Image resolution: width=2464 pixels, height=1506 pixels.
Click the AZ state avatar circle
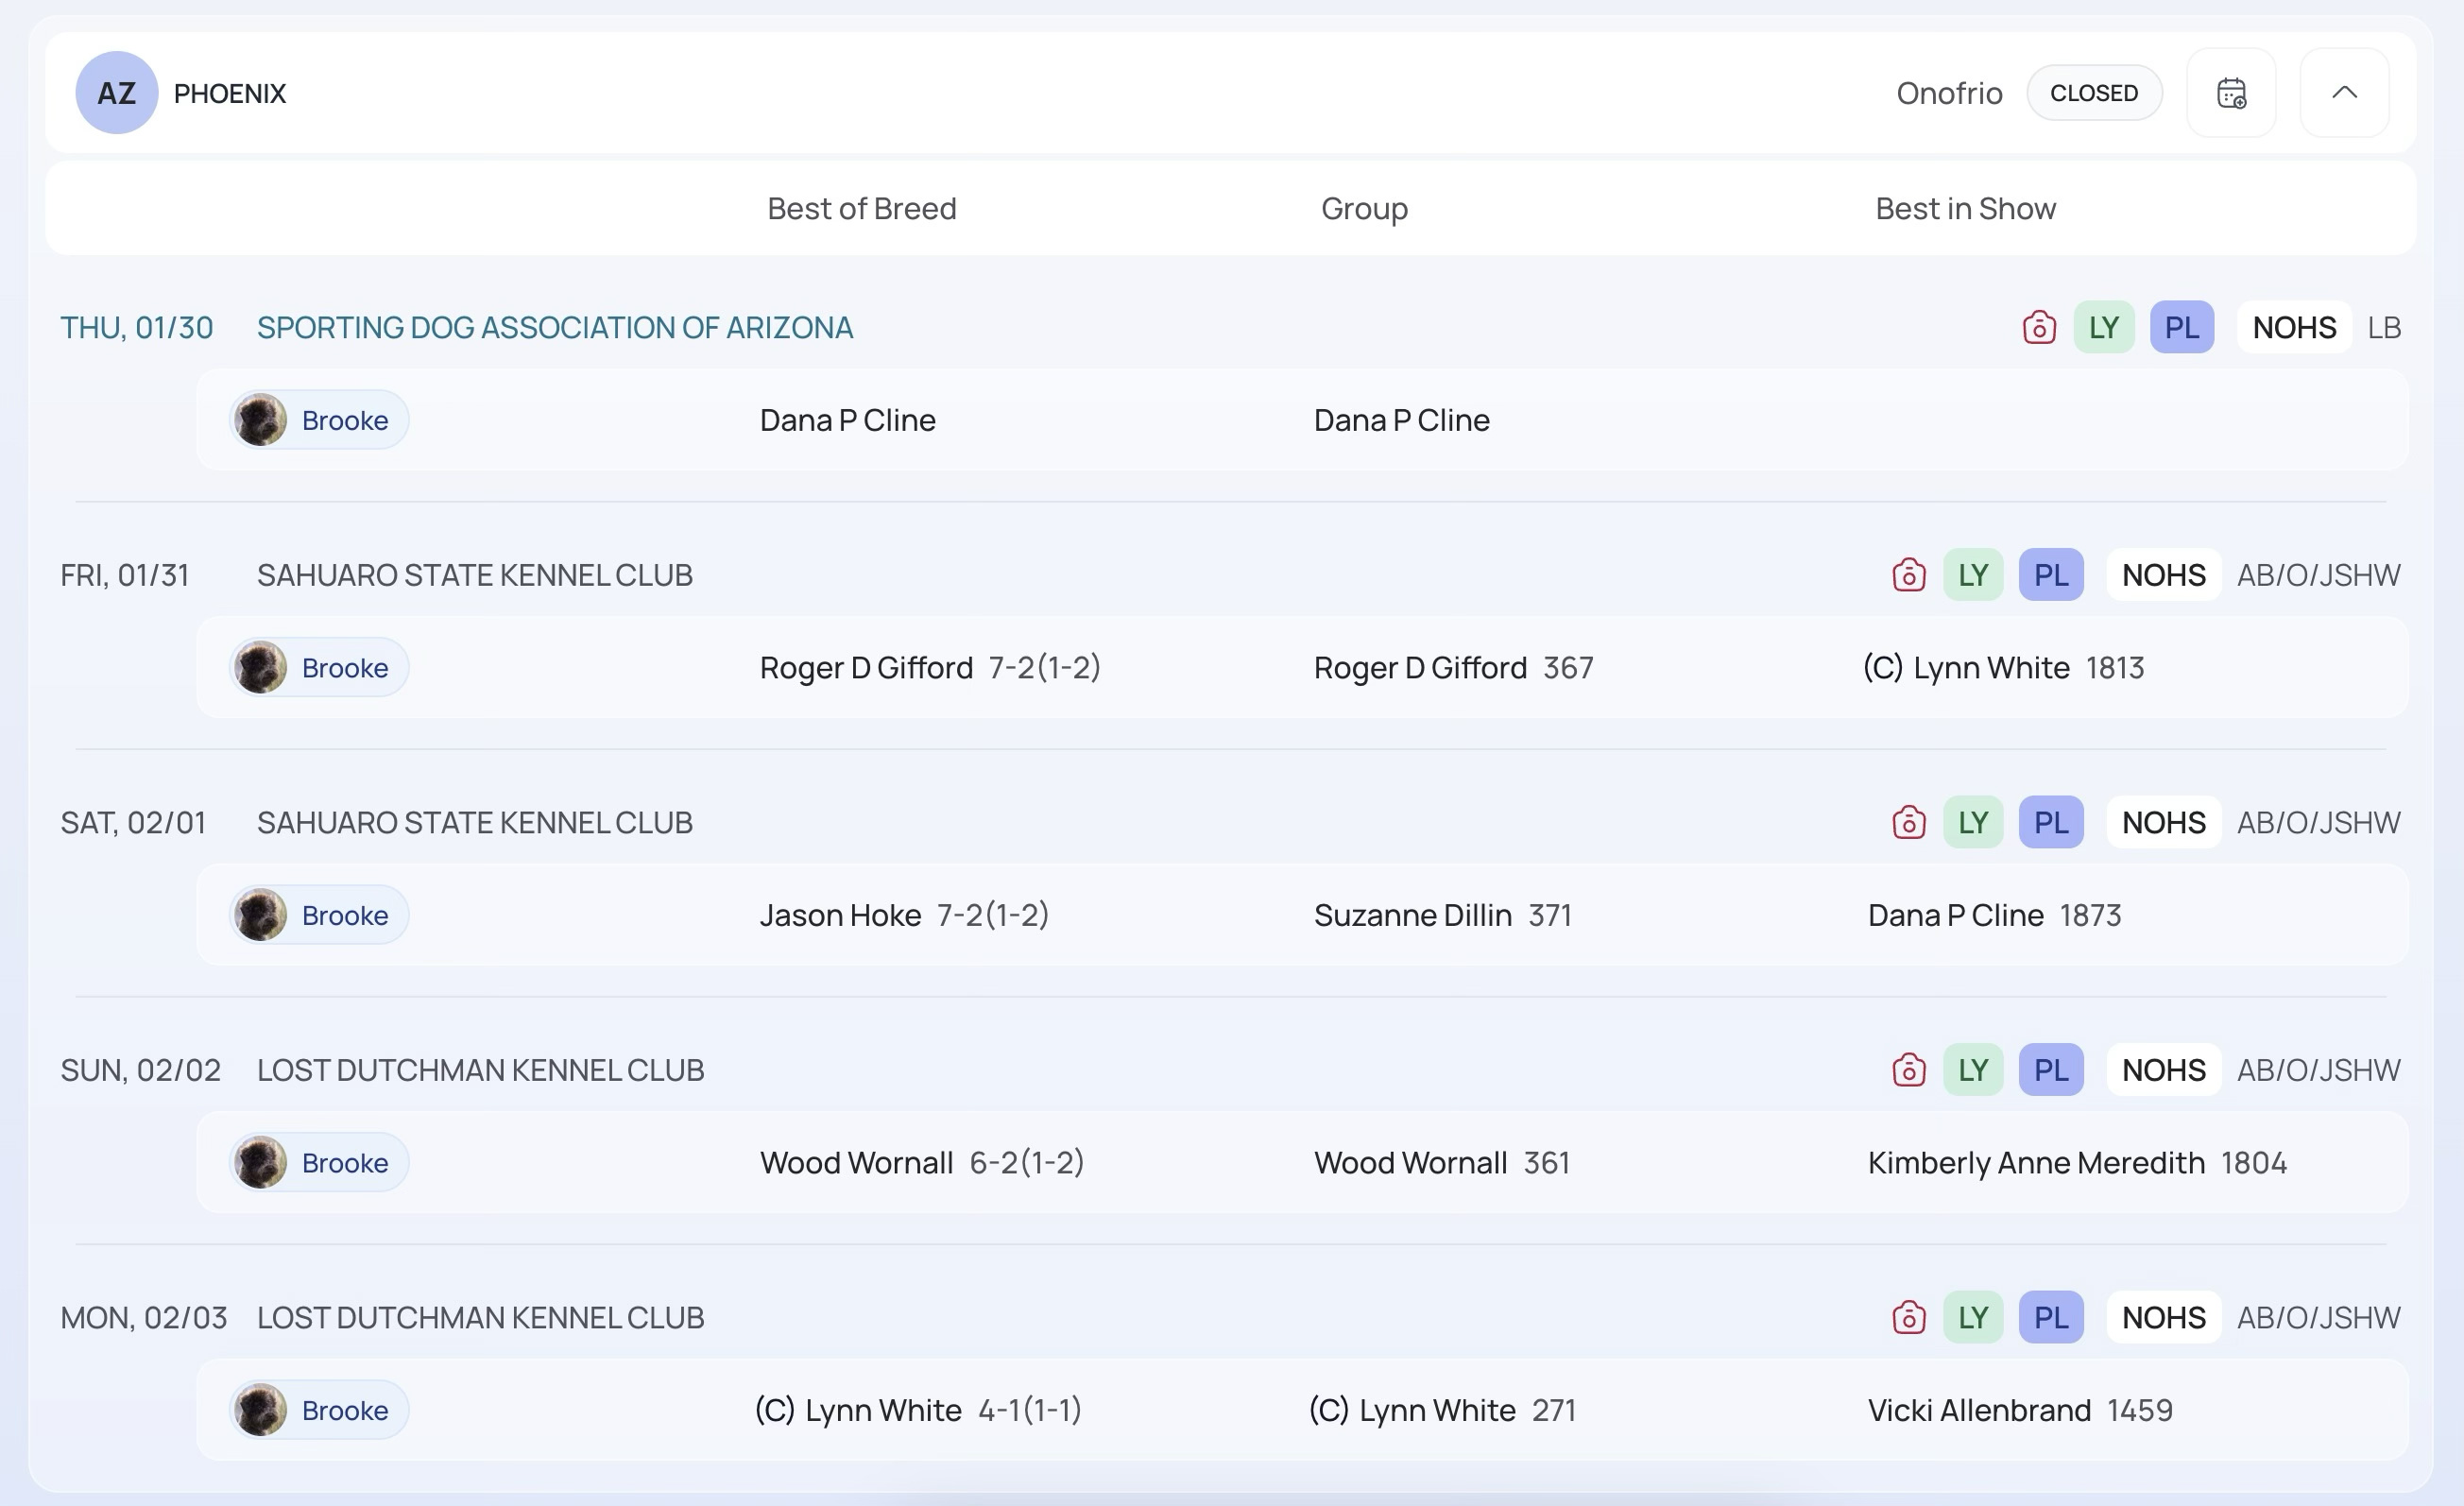point(117,93)
